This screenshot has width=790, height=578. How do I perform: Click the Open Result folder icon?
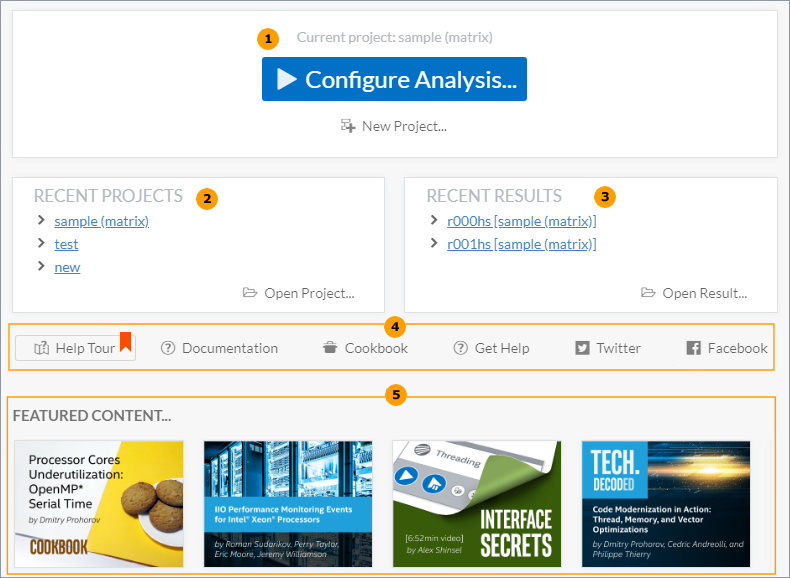click(648, 293)
